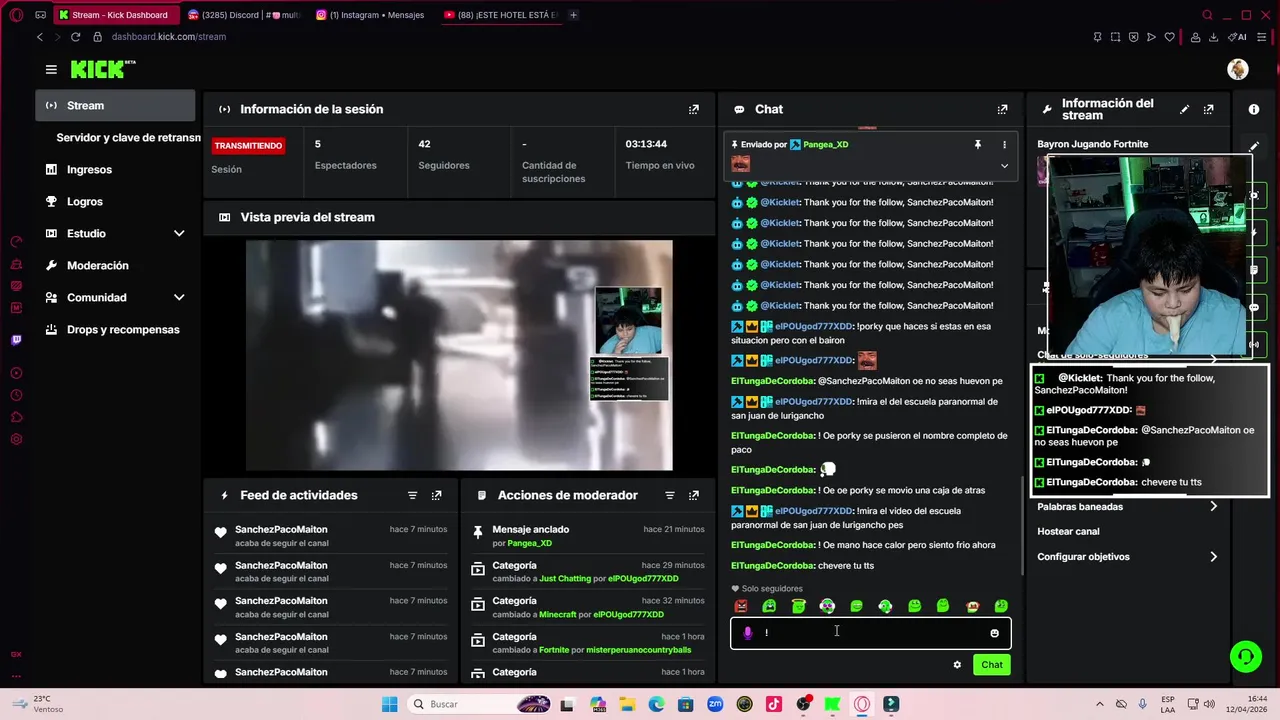This screenshot has height=720, width=1280.
Task: Focus the chat message input field
Action: tap(870, 633)
